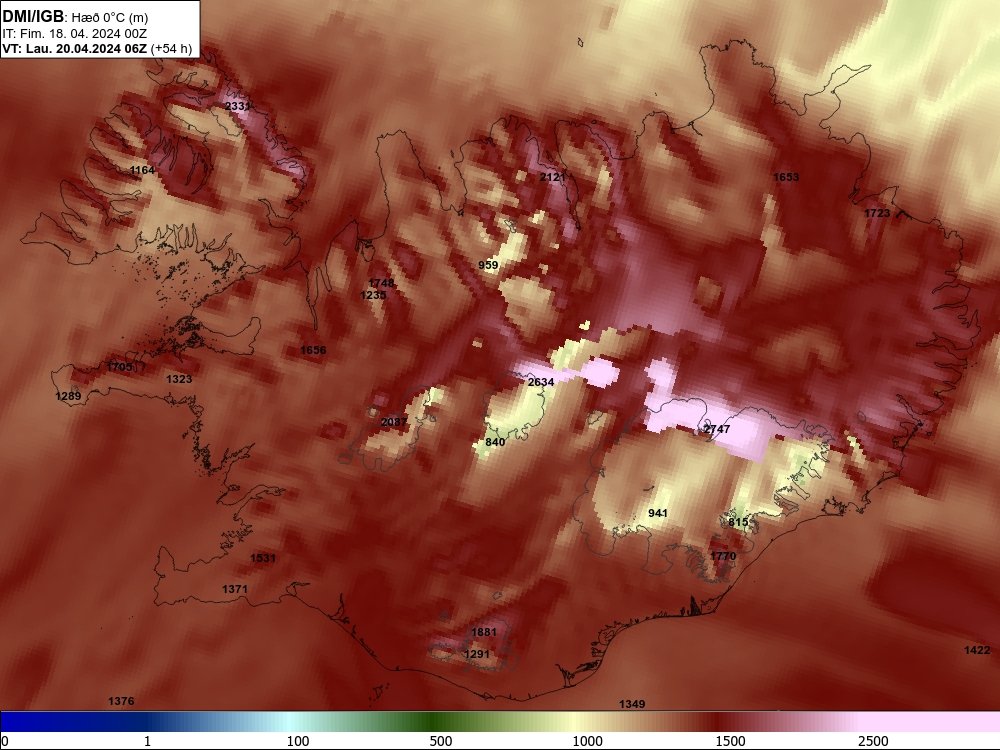Select the 1376 ocean label
The width and height of the screenshot is (1000, 750).
121,702
